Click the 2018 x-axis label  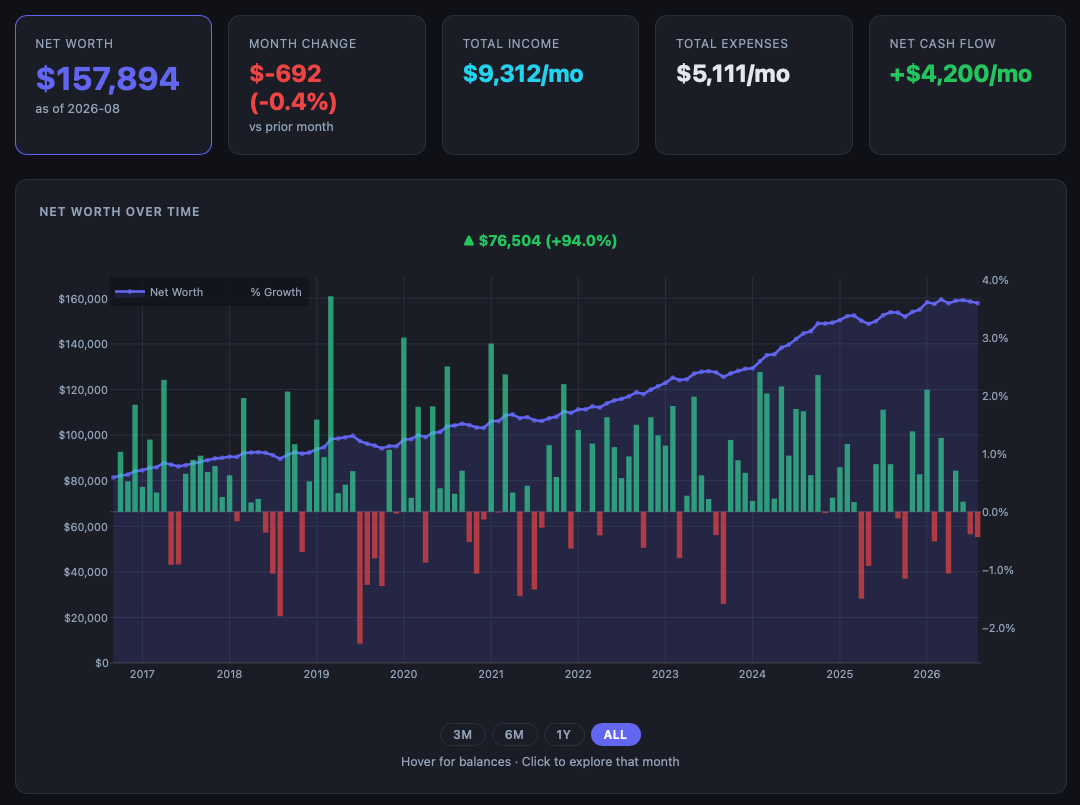coord(229,674)
